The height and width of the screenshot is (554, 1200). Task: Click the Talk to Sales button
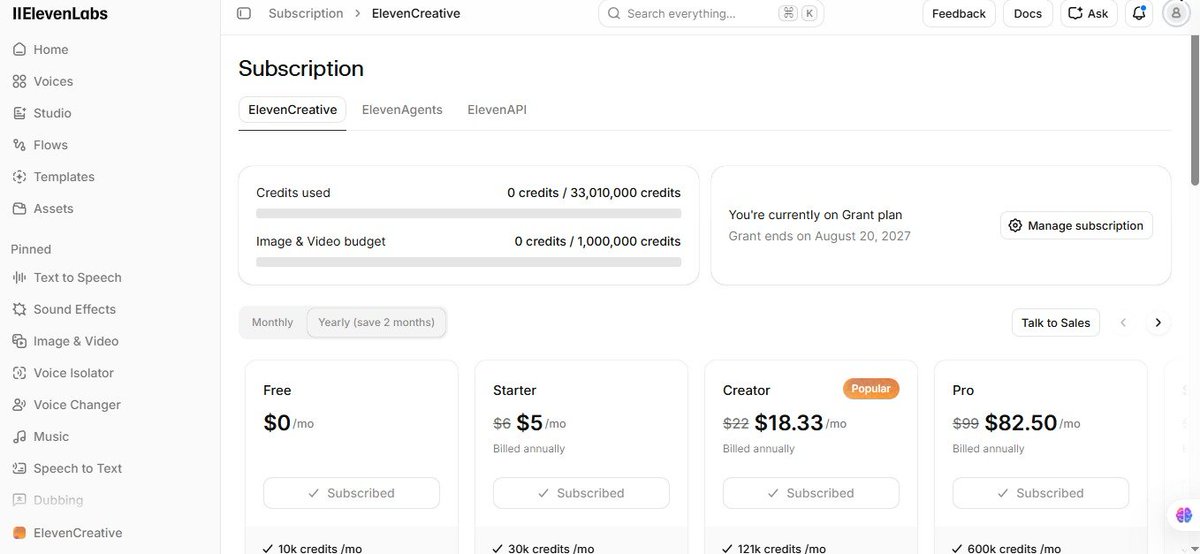[x=1056, y=323]
